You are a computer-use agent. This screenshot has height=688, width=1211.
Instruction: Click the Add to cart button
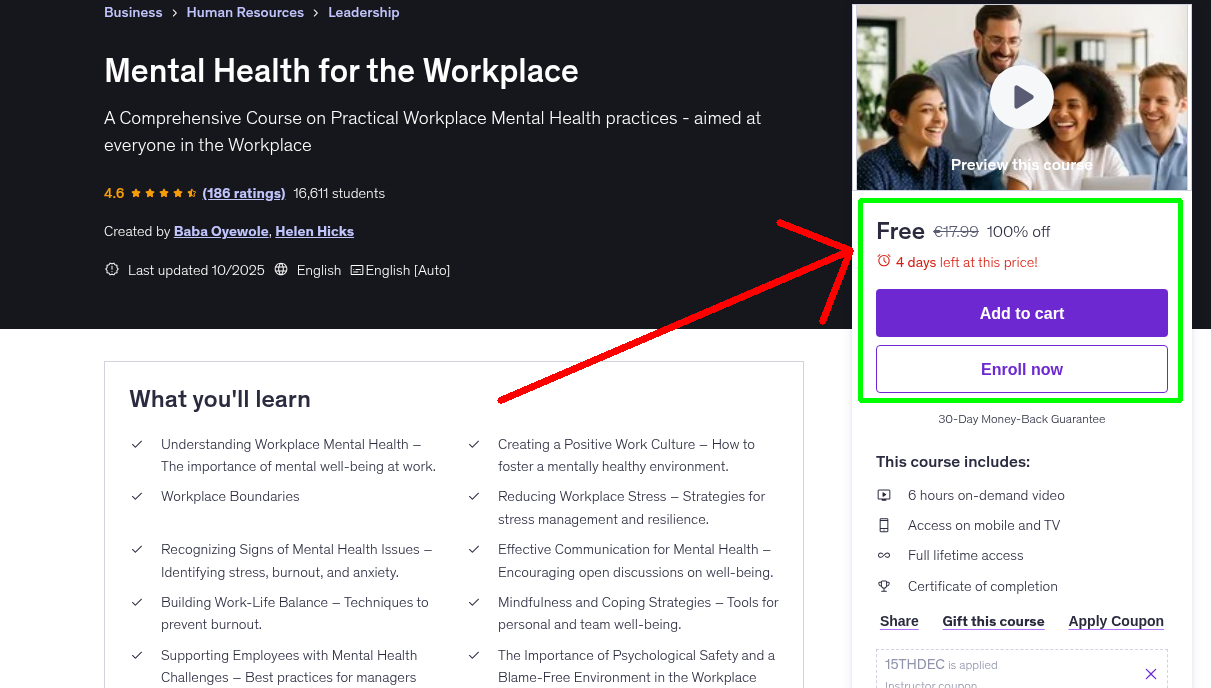pyautogui.click(x=1021, y=312)
